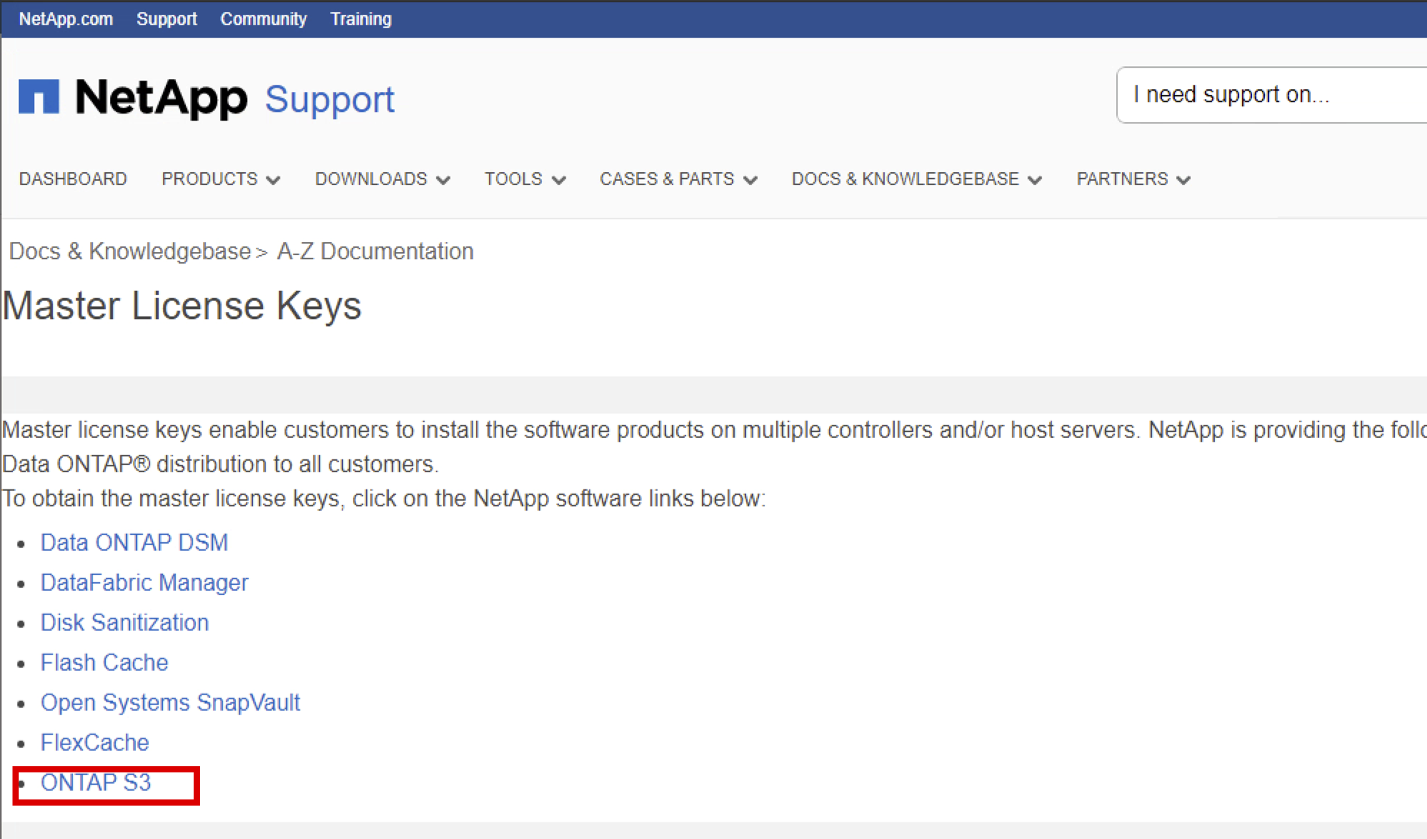Open the Training link
Image resolution: width=1427 pixels, height=839 pixels.
point(361,19)
